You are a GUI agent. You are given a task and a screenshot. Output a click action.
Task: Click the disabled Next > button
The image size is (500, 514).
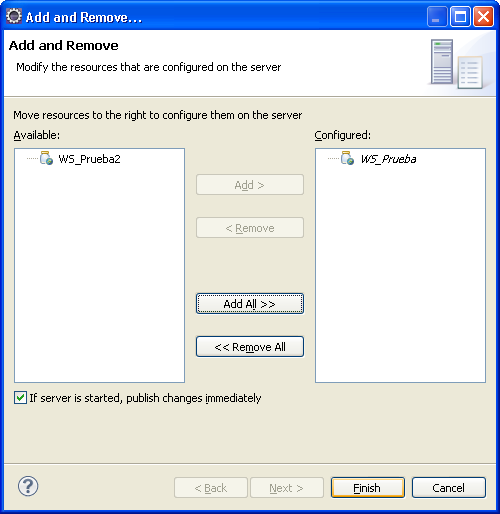(287, 488)
